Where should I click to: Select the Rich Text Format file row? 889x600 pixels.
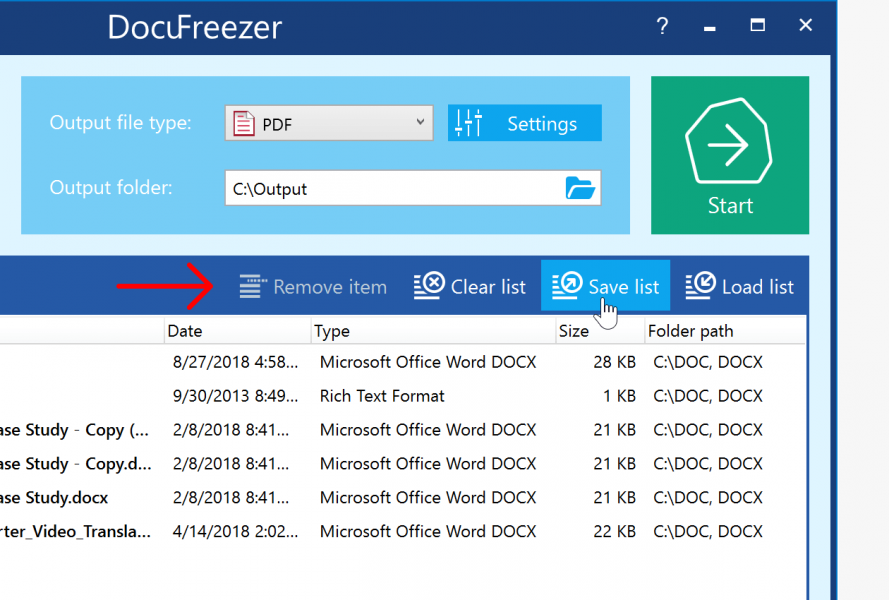382,396
